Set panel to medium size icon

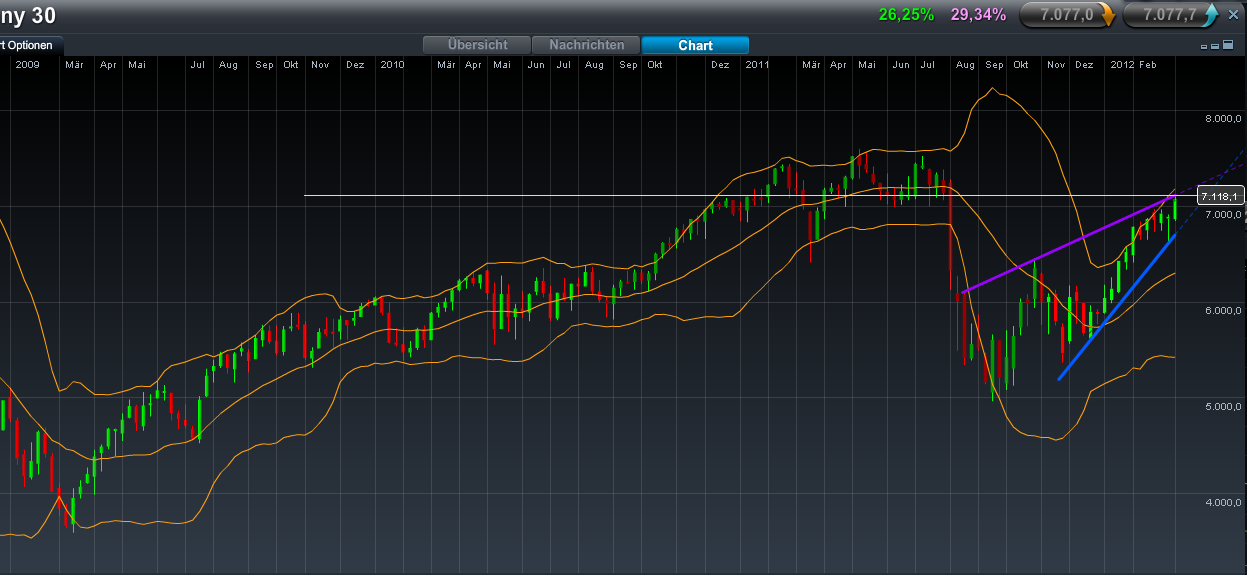coord(1215,46)
